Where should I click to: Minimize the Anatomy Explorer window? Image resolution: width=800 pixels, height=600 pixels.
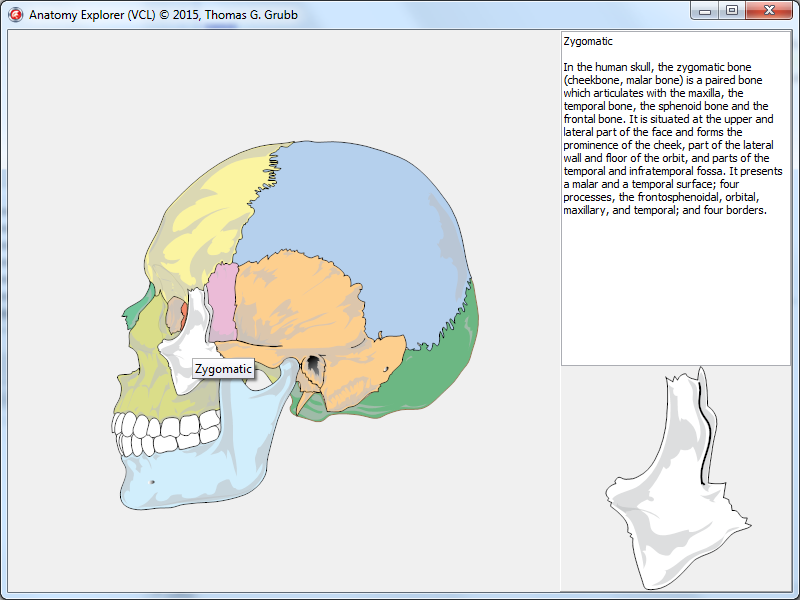coord(705,11)
